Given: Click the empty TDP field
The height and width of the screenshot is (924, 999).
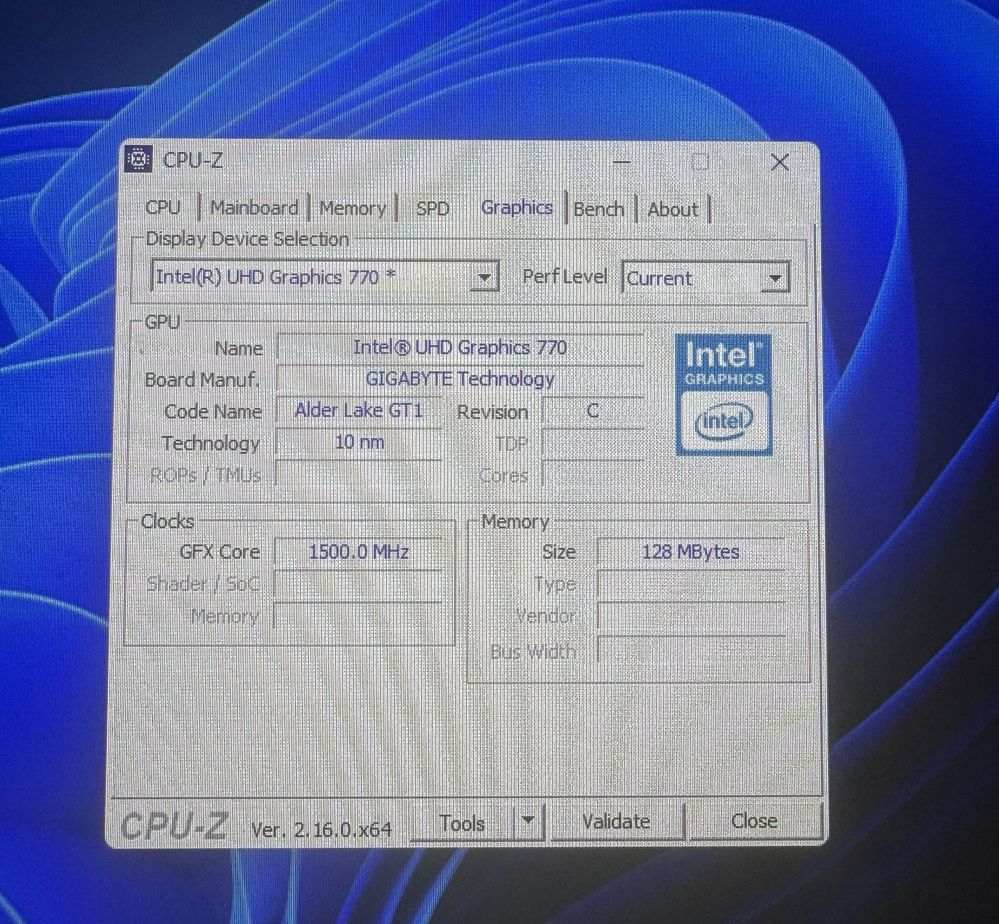Looking at the screenshot, I should (593, 443).
